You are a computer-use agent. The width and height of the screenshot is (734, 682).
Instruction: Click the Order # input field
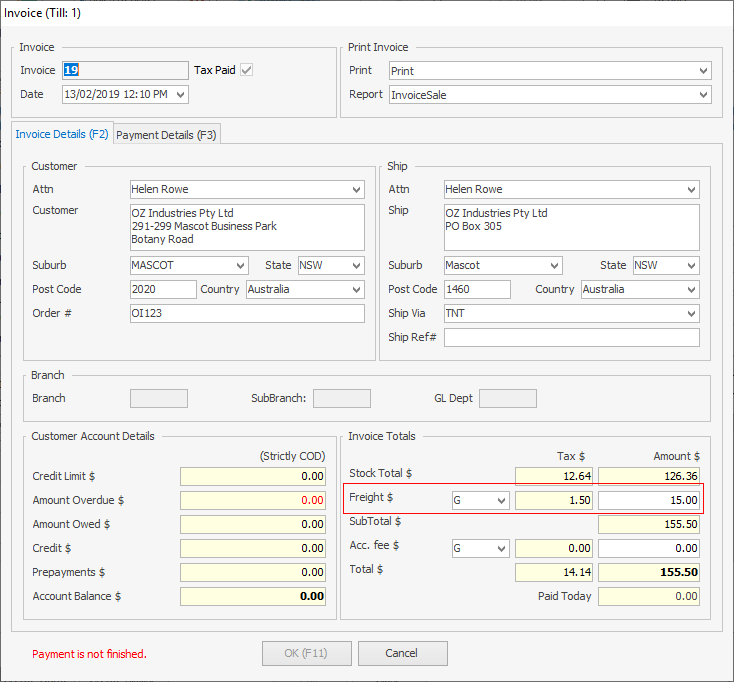pyautogui.click(x=247, y=313)
